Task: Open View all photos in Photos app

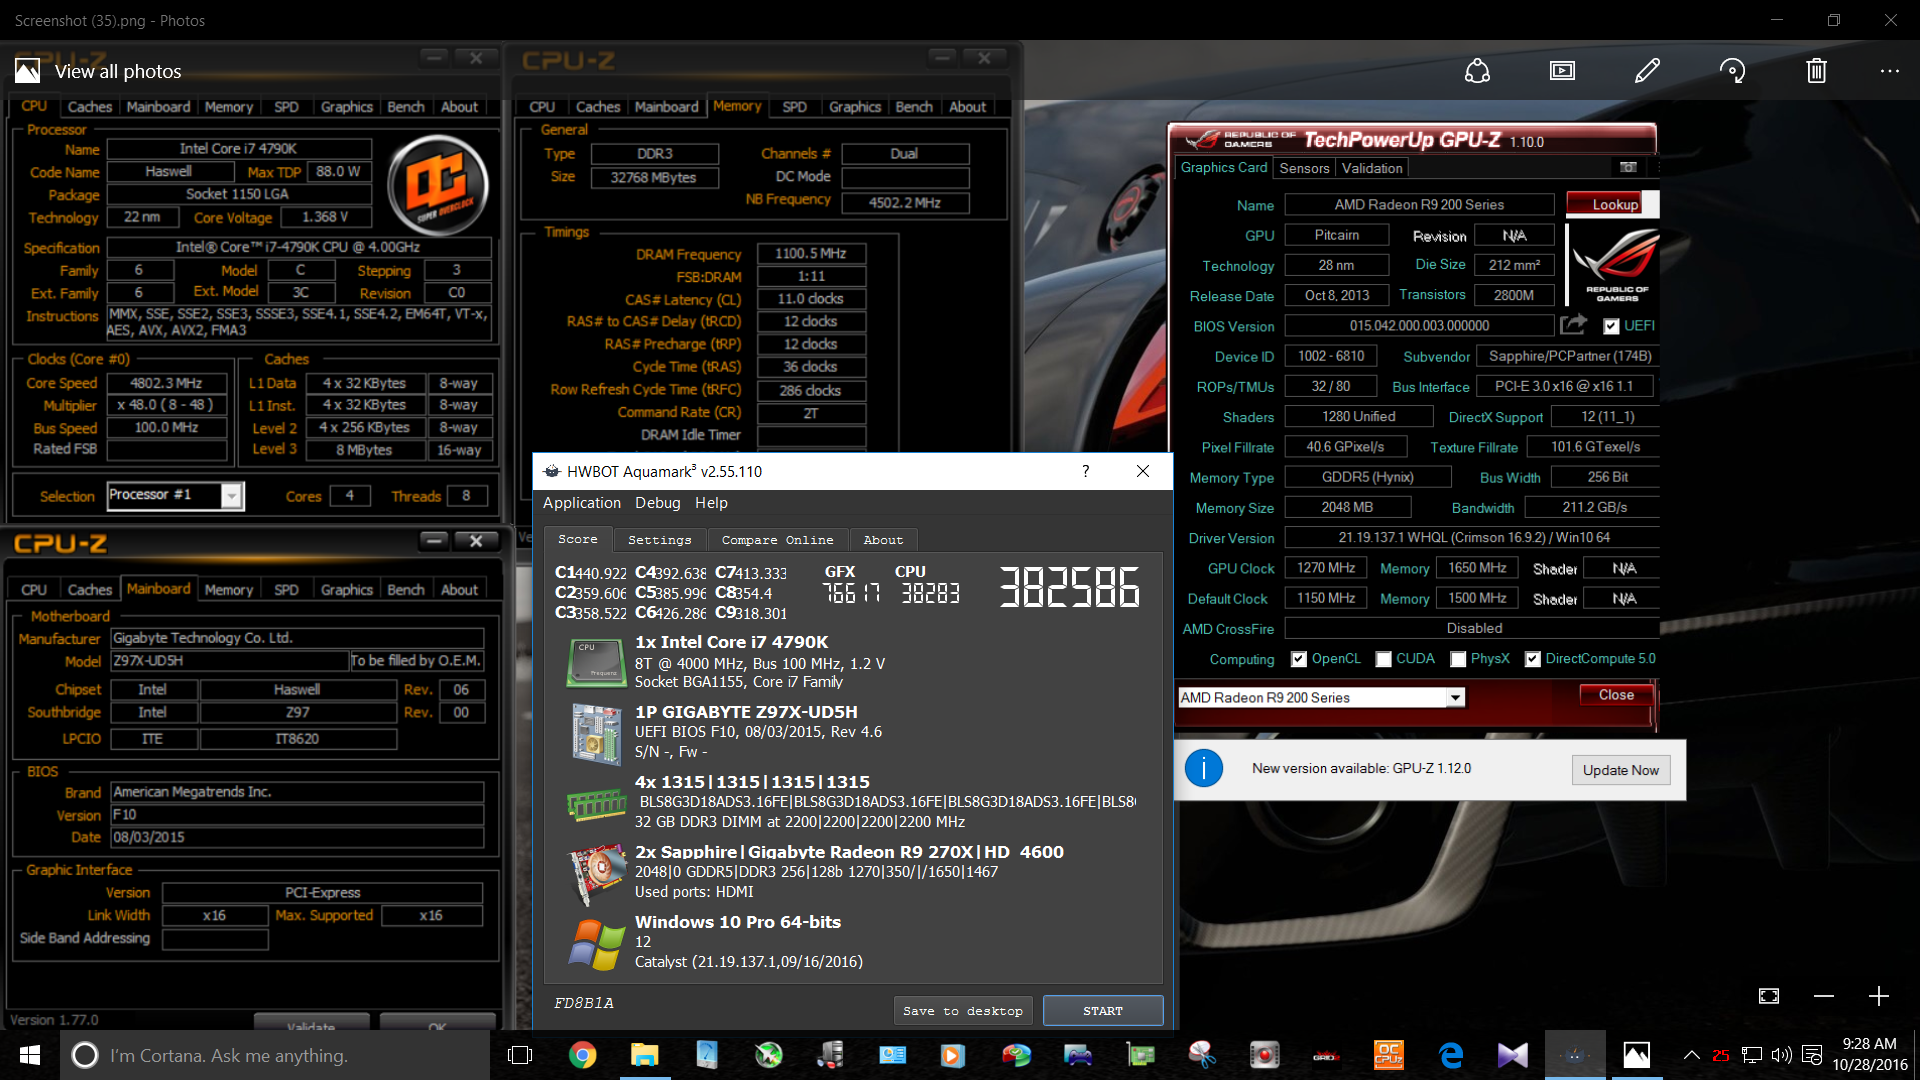Action: coord(98,71)
